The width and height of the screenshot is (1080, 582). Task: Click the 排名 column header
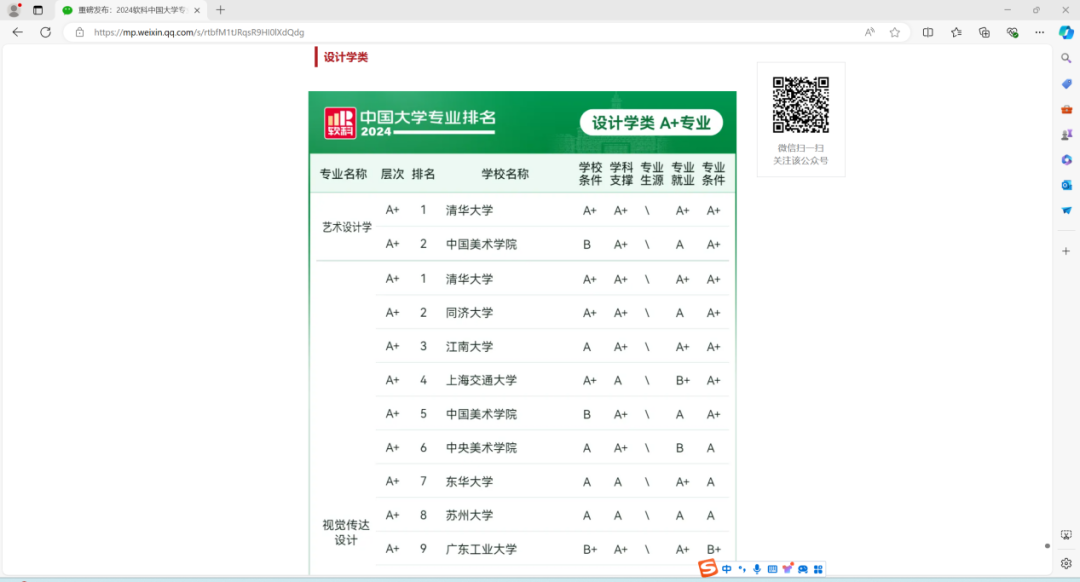point(423,174)
